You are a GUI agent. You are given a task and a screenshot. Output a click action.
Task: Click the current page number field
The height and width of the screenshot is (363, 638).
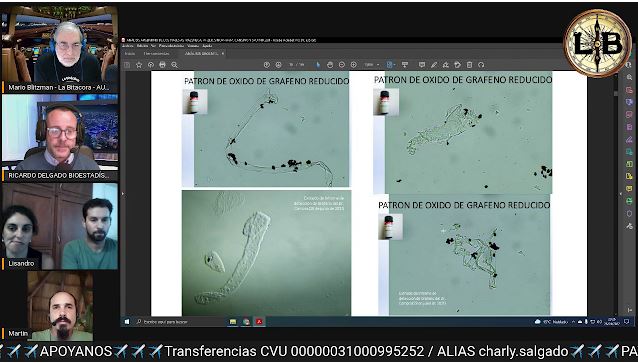point(291,65)
